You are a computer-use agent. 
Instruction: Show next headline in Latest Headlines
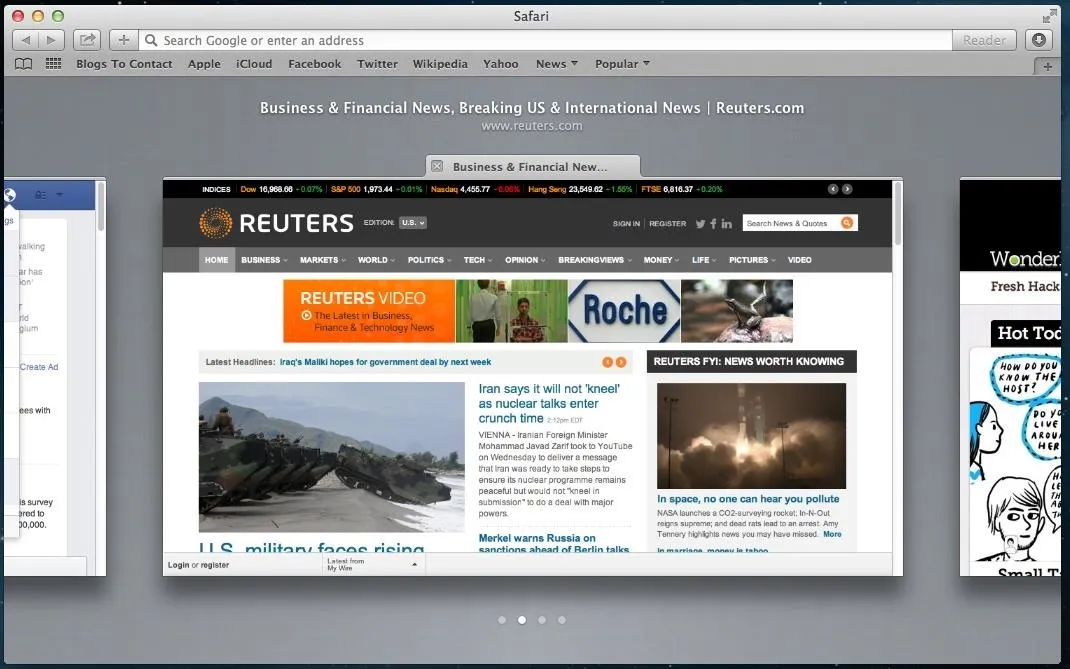(x=621, y=362)
